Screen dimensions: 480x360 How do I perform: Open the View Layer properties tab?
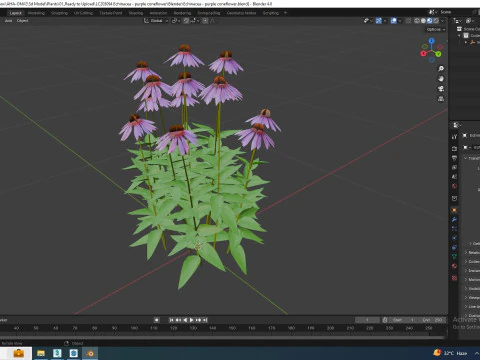coord(454,167)
